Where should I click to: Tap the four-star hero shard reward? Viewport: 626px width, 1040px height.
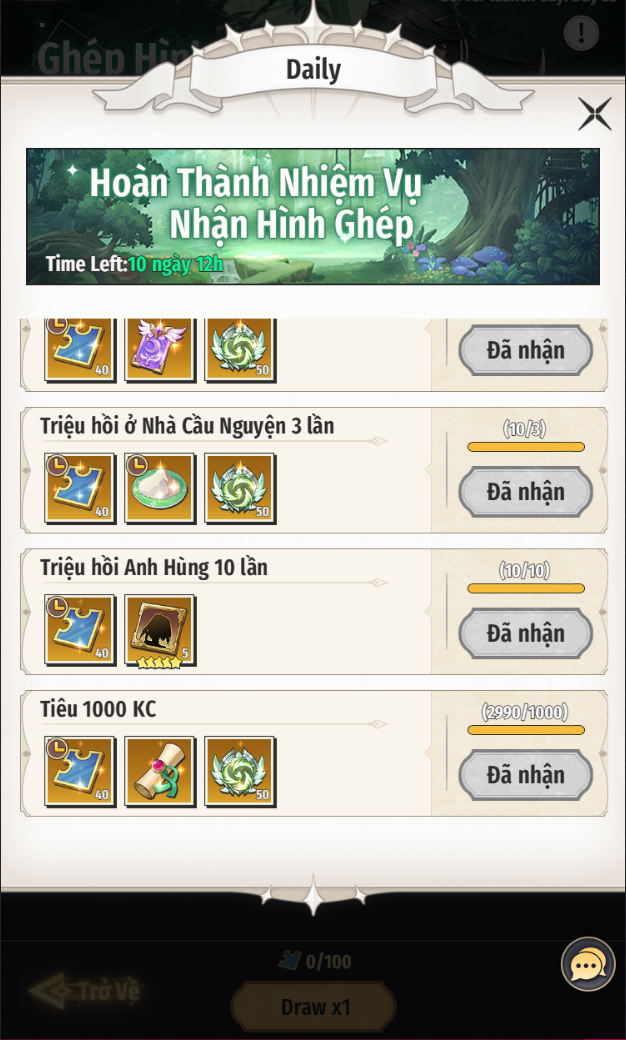coord(160,630)
